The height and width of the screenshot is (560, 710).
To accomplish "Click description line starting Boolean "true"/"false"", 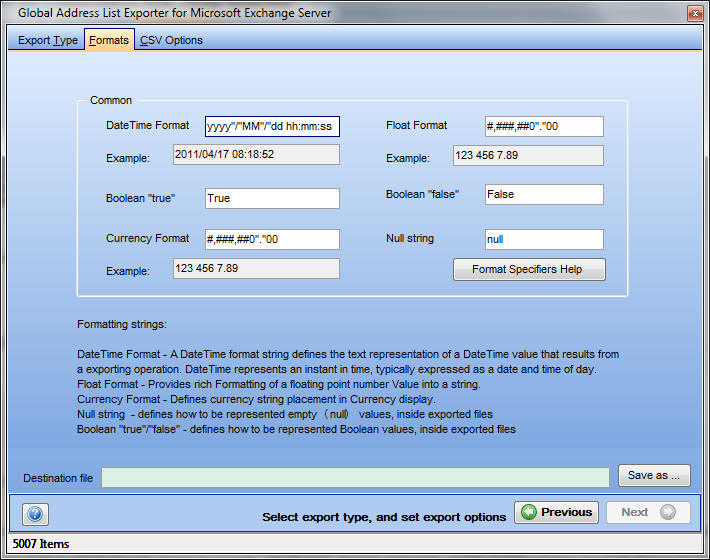I will (296, 429).
